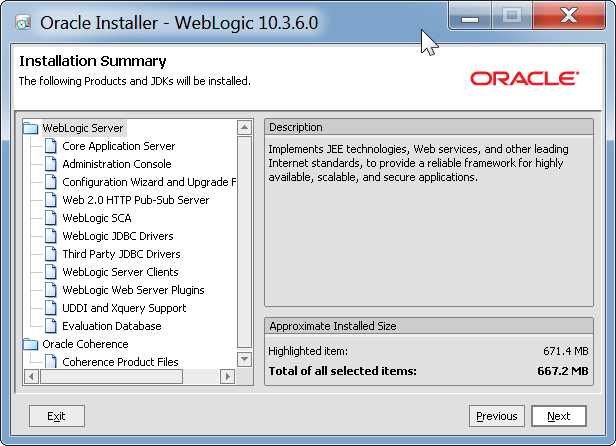Click the Oracle Installer title bar icon
616x446 pixels.
(23, 23)
